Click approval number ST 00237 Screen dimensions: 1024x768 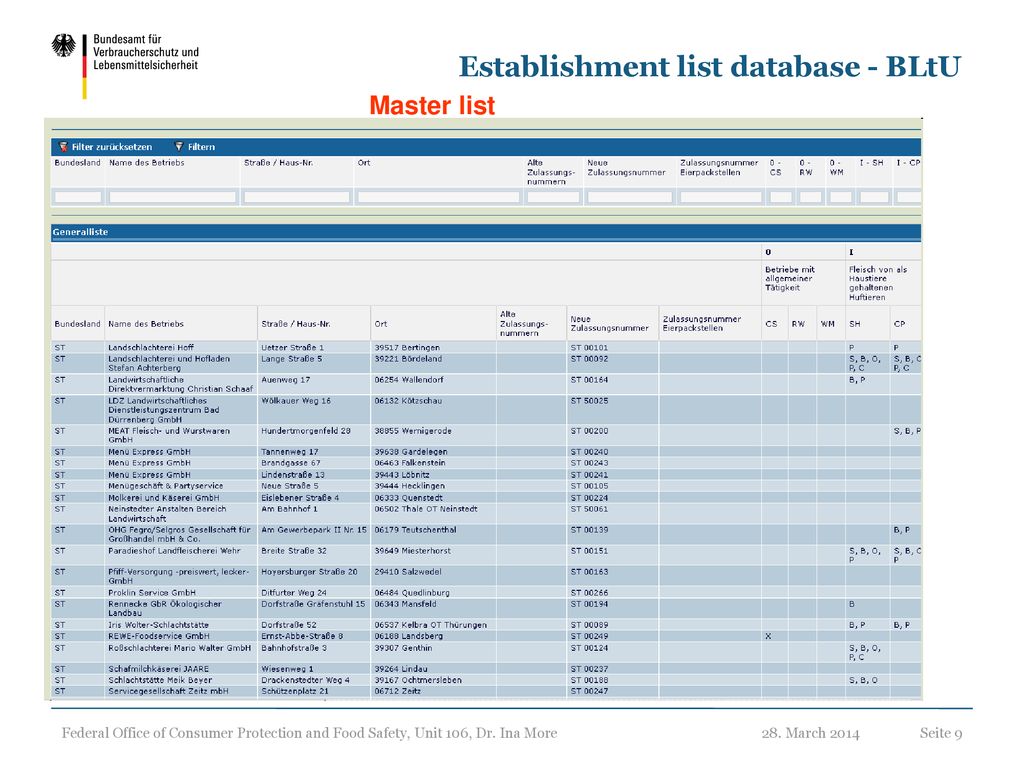[589, 669]
